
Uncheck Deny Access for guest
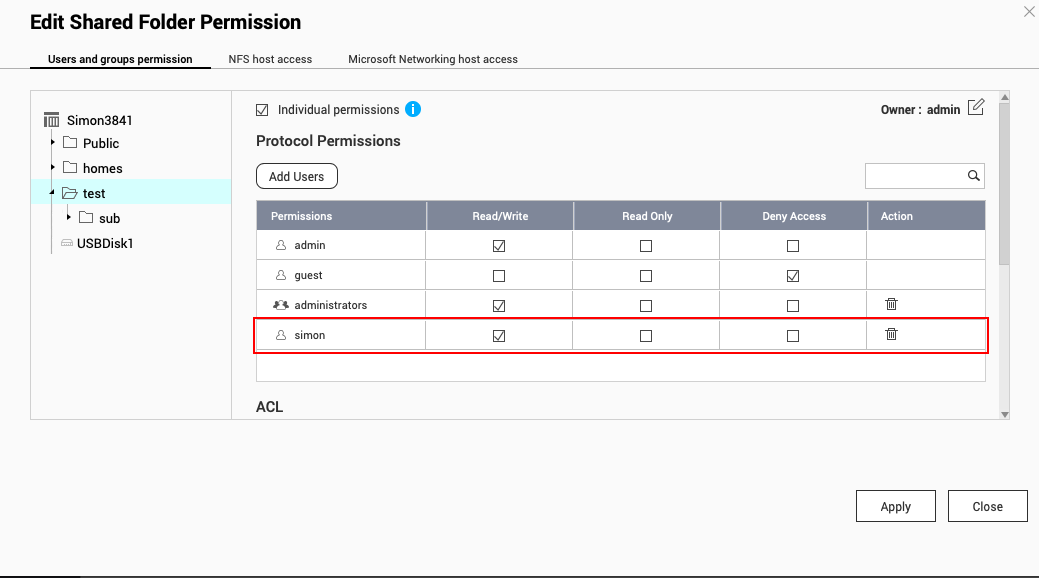793,276
